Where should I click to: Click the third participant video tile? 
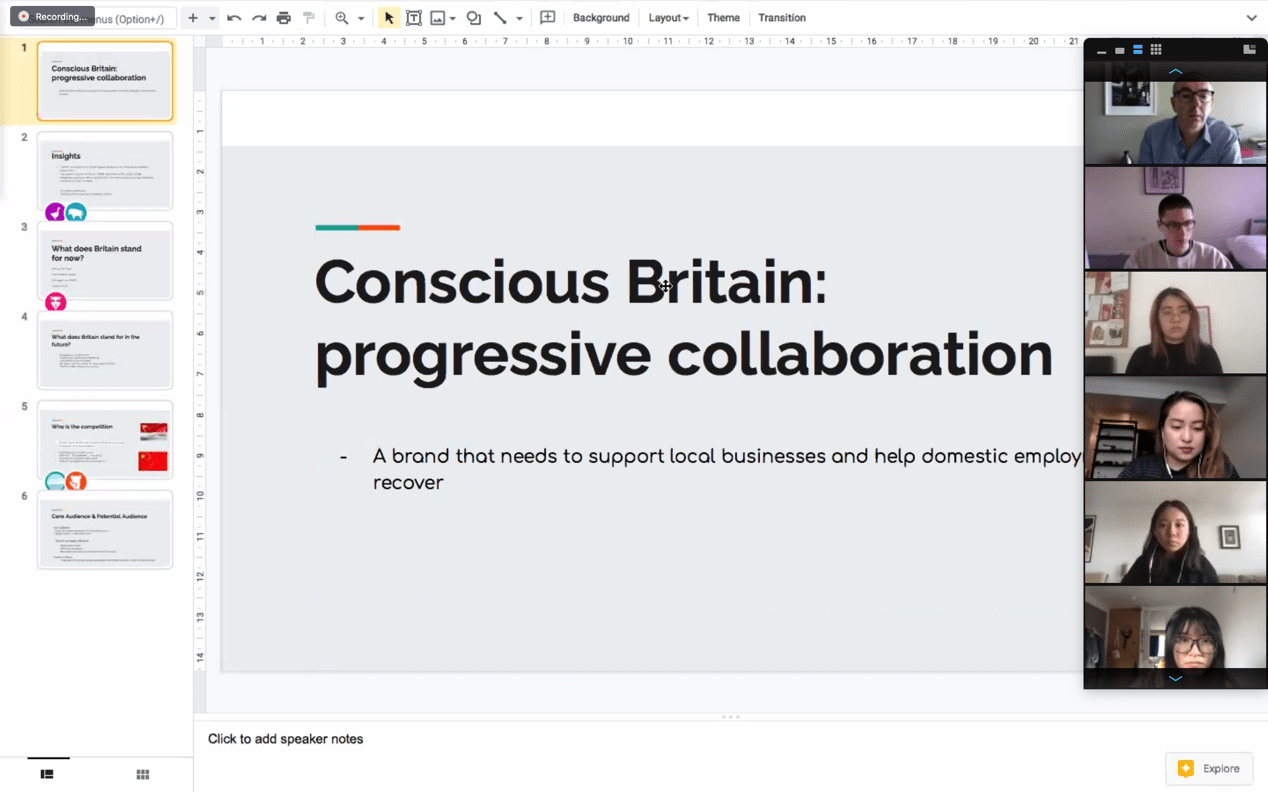point(1175,322)
